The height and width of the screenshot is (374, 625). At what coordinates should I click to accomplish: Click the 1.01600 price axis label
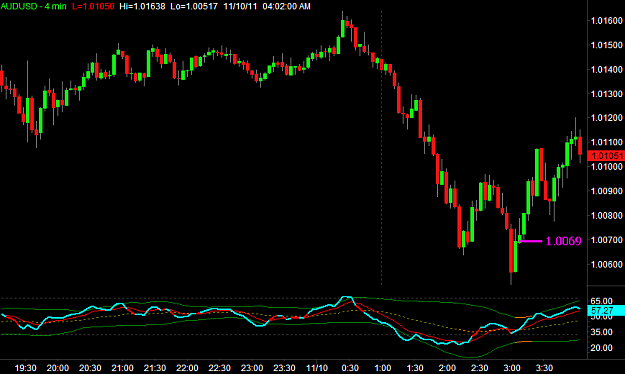point(606,21)
